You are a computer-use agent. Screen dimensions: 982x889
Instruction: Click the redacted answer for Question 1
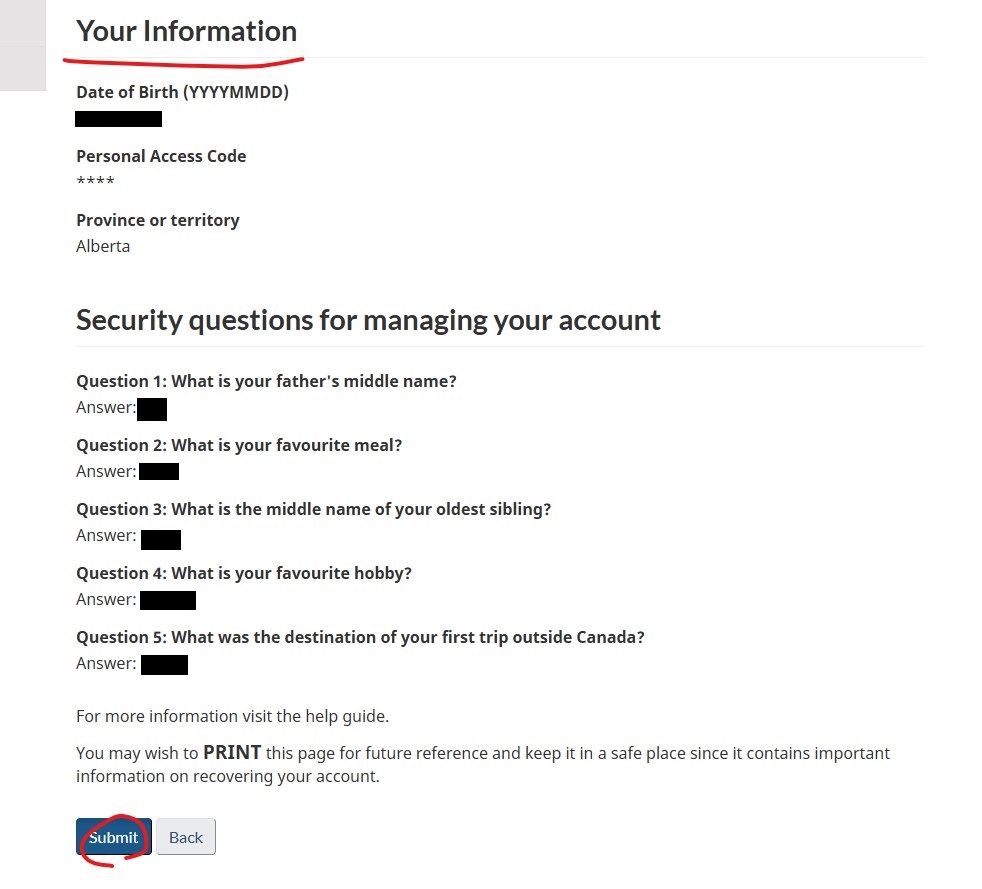152,409
